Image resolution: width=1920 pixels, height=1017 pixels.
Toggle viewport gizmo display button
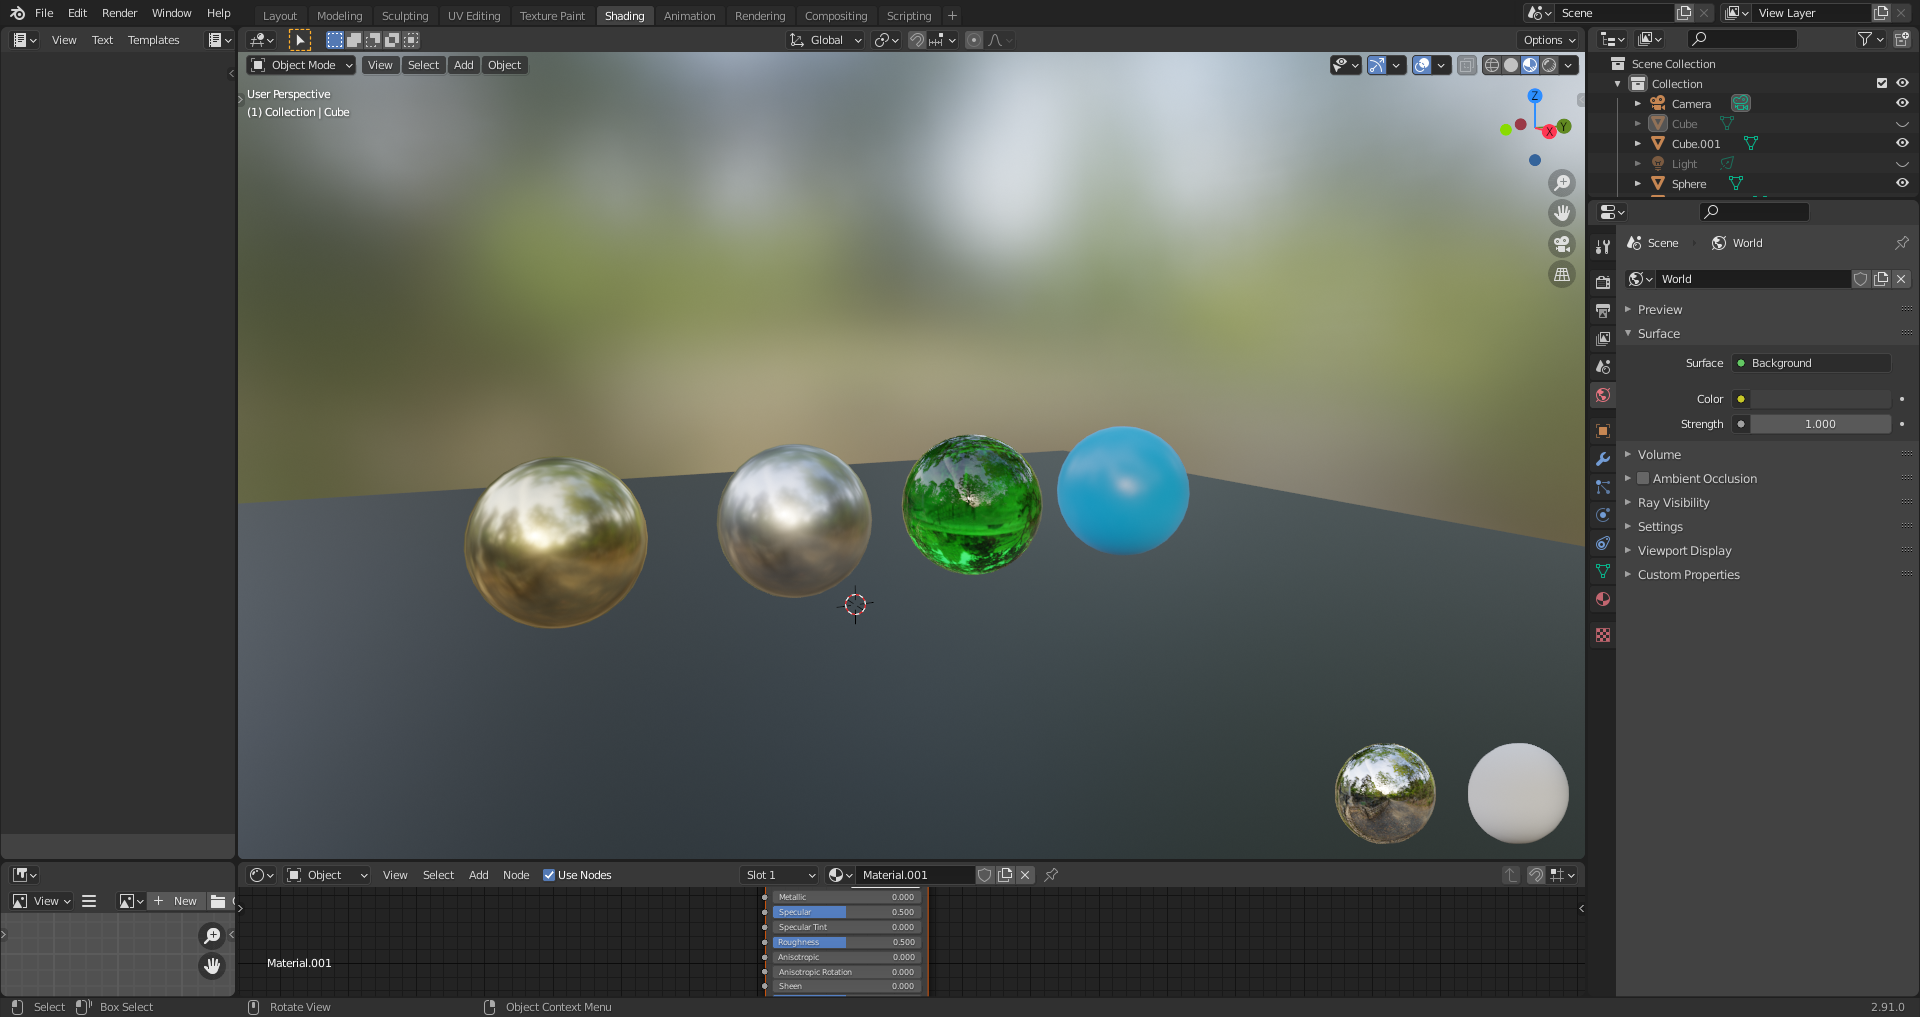[x=1377, y=65]
